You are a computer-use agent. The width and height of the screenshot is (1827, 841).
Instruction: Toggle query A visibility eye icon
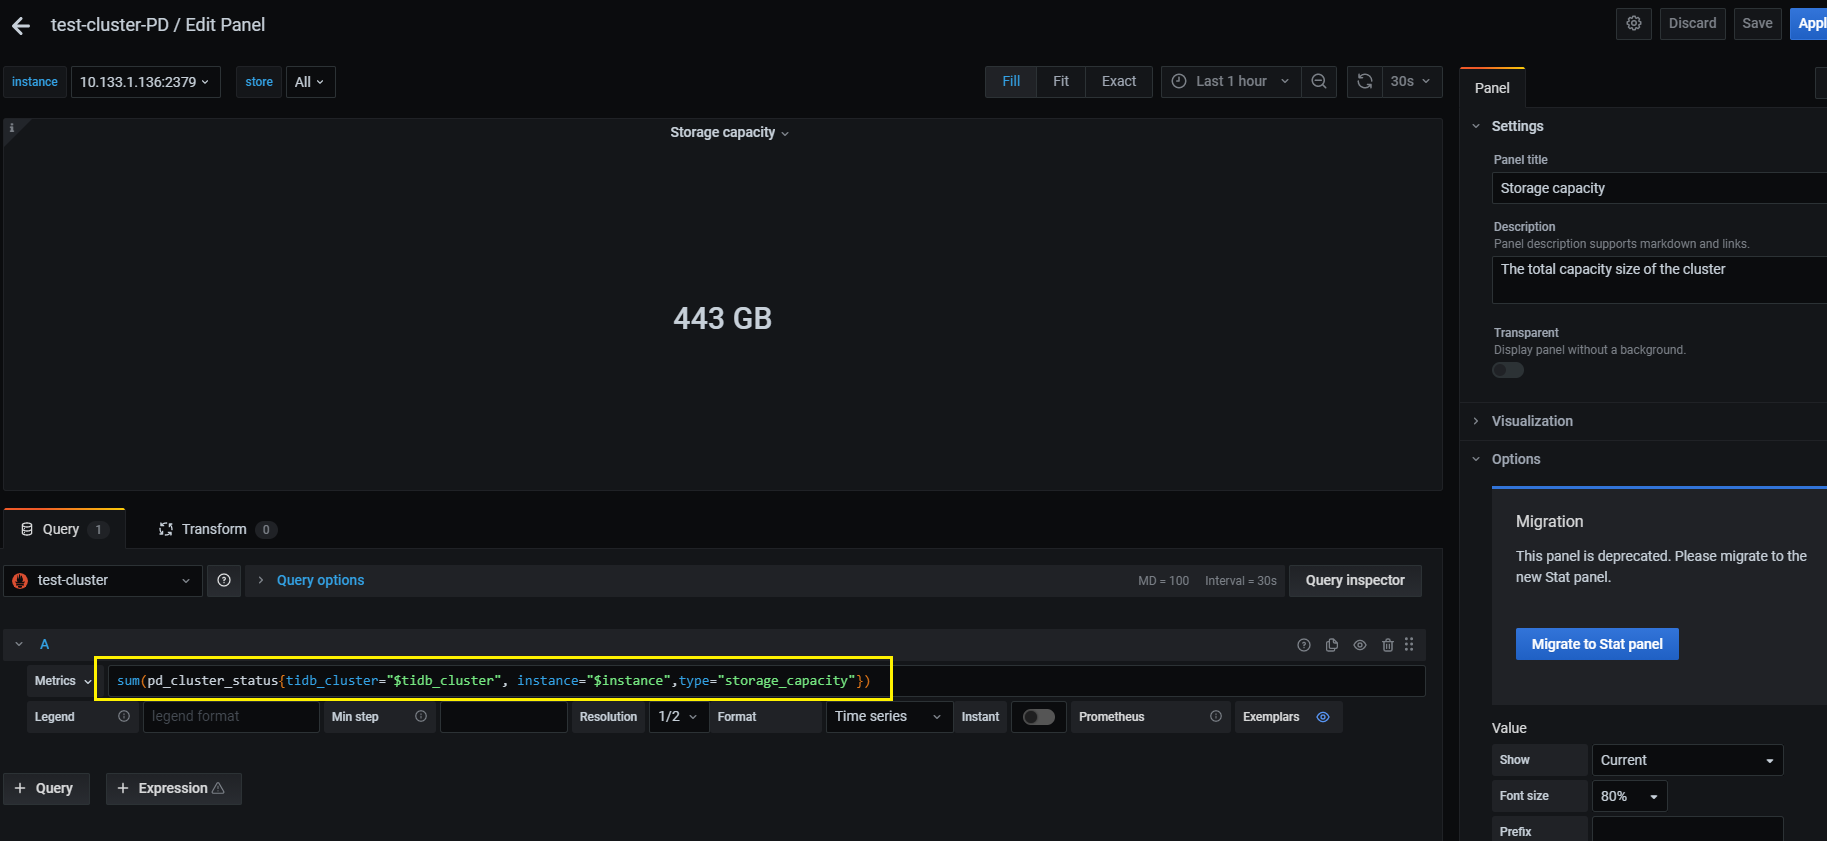(1360, 645)
